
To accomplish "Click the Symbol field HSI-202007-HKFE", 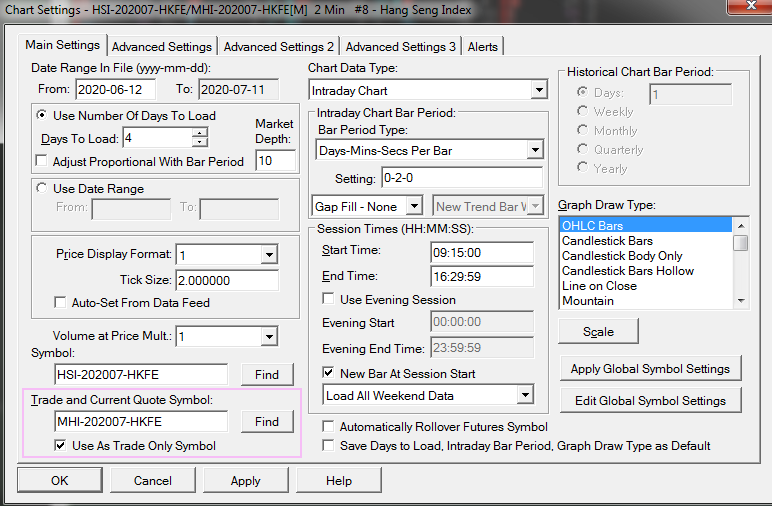I will point(141,375).
